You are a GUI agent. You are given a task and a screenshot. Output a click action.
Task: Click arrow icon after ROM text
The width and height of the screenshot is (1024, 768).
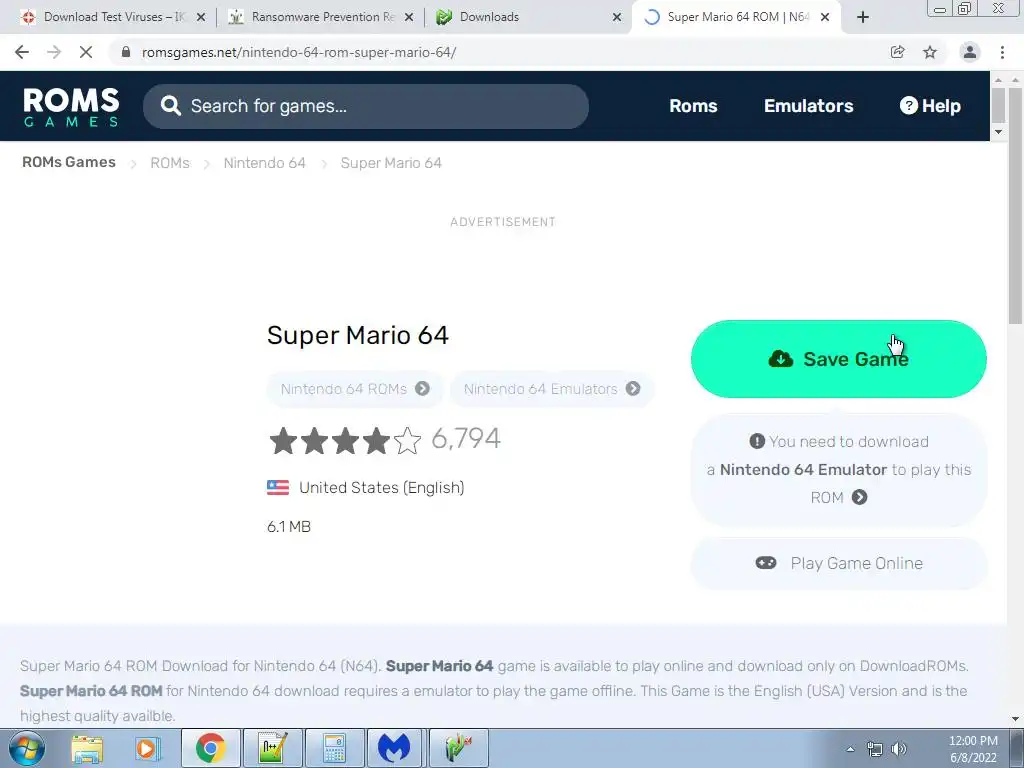pos(859,498)
